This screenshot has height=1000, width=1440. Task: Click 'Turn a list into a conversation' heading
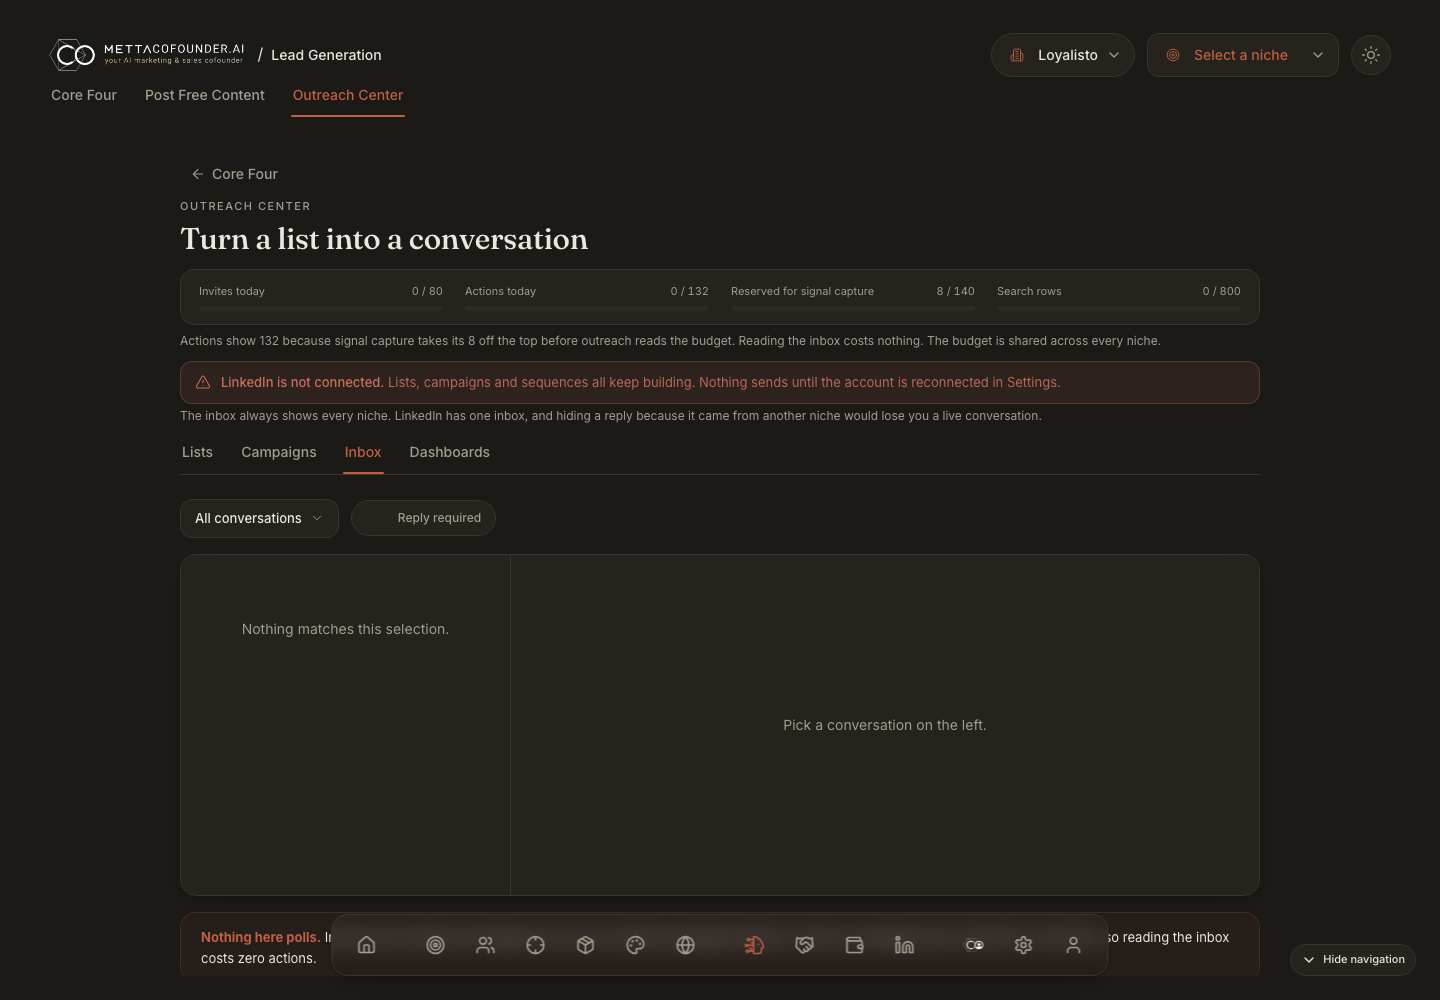384,239
